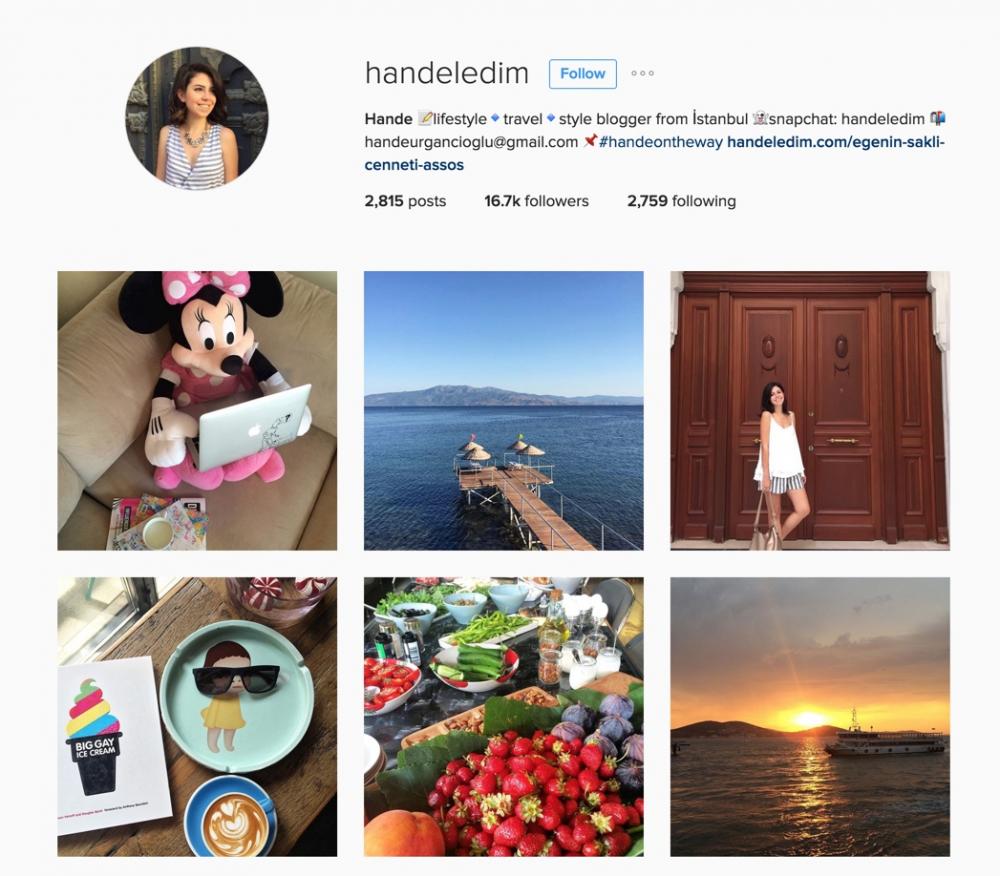Open the Minnie Mouse laptop photo

coord(197,411)
